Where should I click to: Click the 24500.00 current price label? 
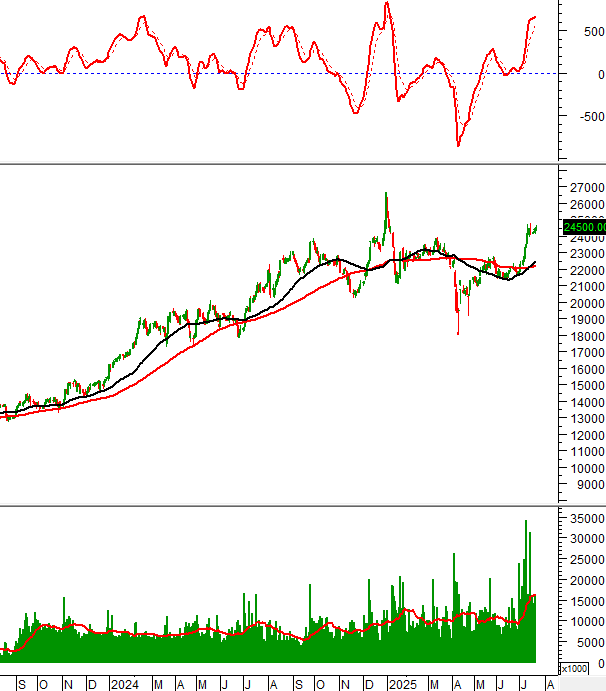pyautogui.click(x=584, y=227)
